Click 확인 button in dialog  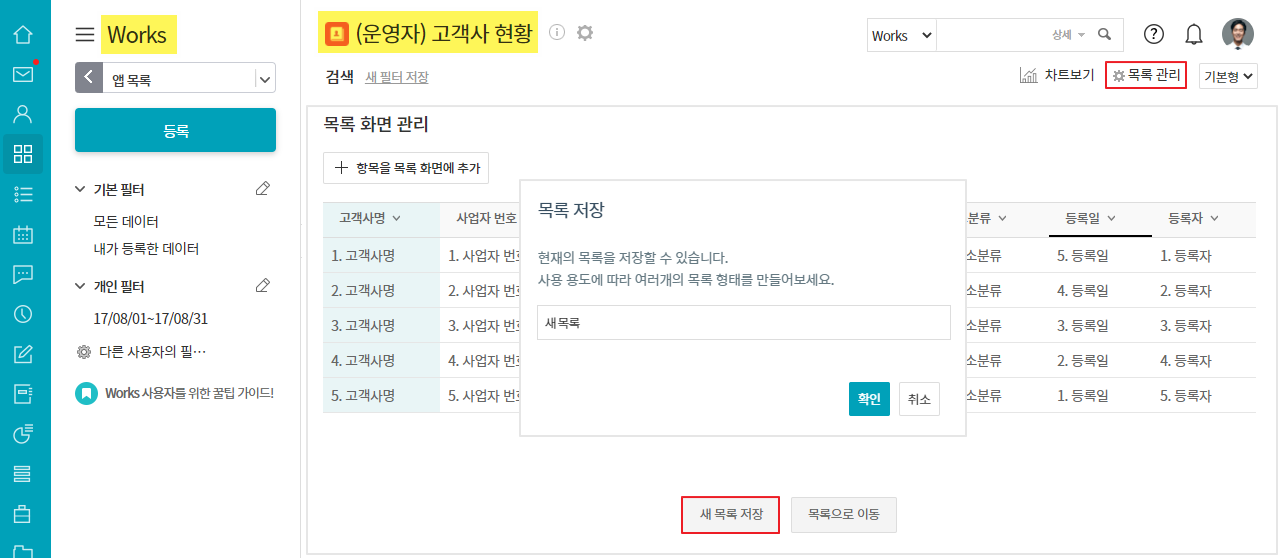(x=868, y=399)
